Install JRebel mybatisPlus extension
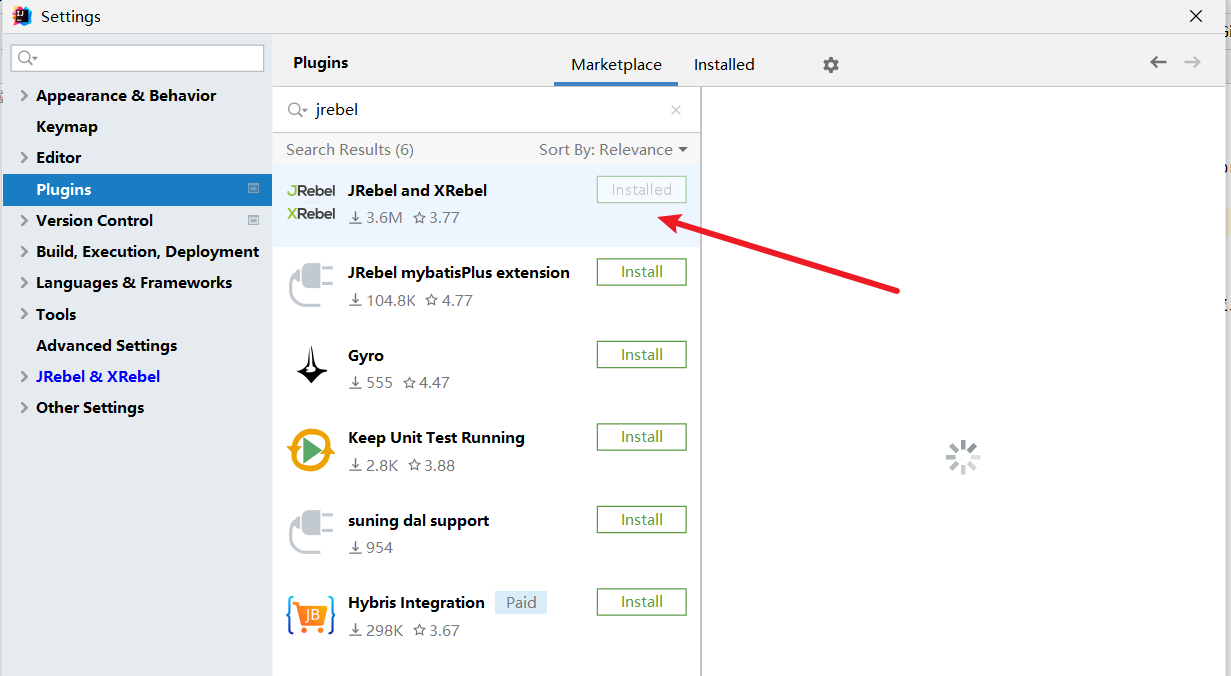Image resolution: width=1231 pixels, height=676 pixels. coord(642,272)
